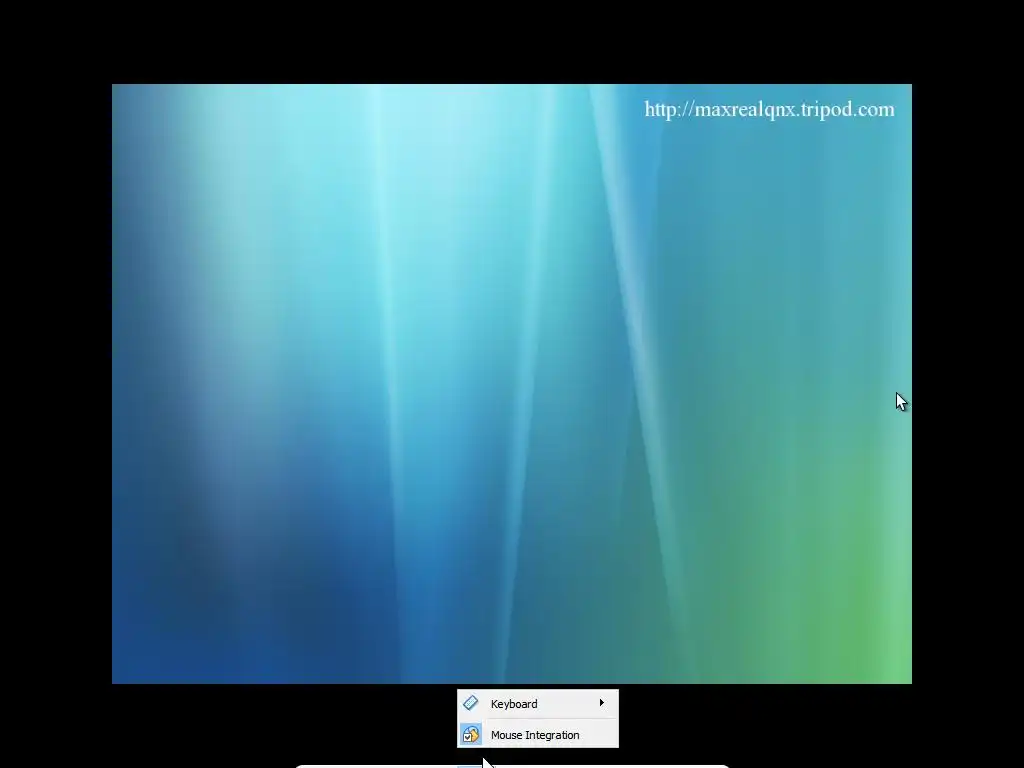The width and height of the screenshot is (1024, 768).
Task: Expand the Keyboard submenu arrow
Action: tap(601, 703)
